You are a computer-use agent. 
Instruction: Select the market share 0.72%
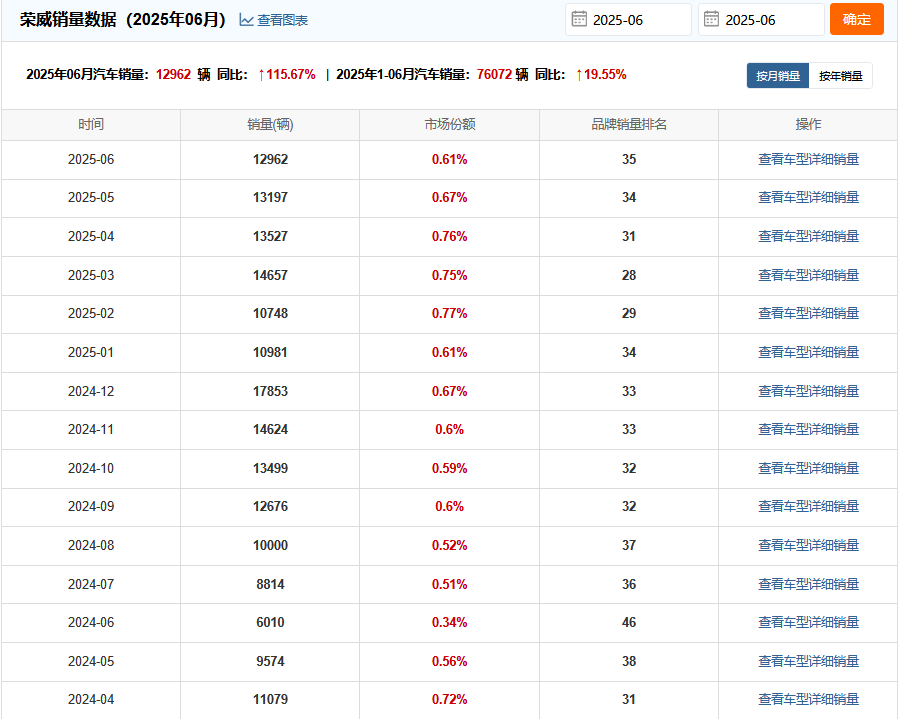(450, 700)
